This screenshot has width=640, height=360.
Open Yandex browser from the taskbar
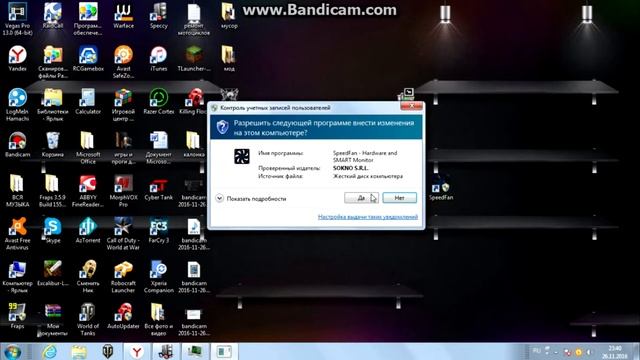click(137, 352)
